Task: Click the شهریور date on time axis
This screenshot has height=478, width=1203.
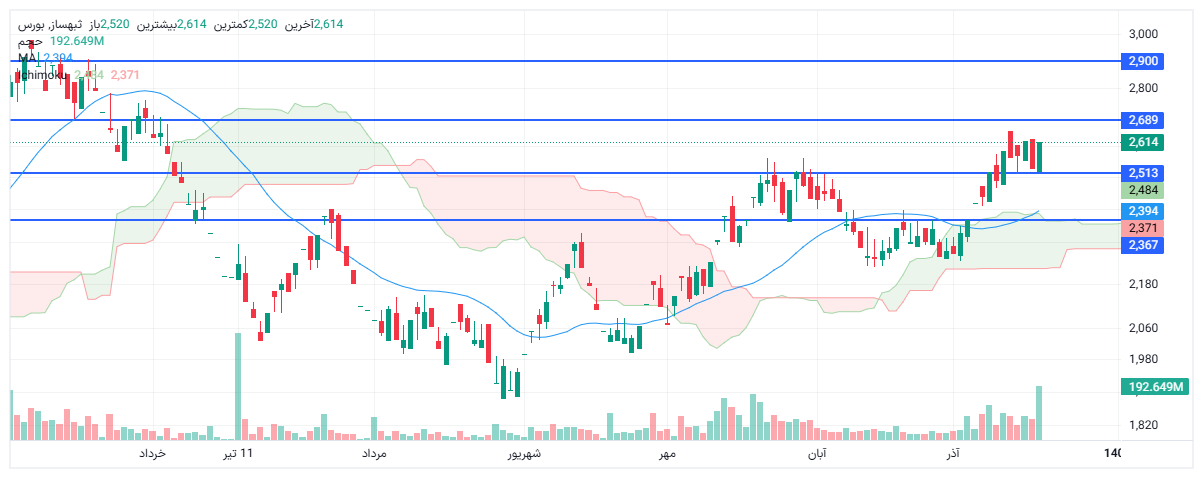Action: (521, 454)
